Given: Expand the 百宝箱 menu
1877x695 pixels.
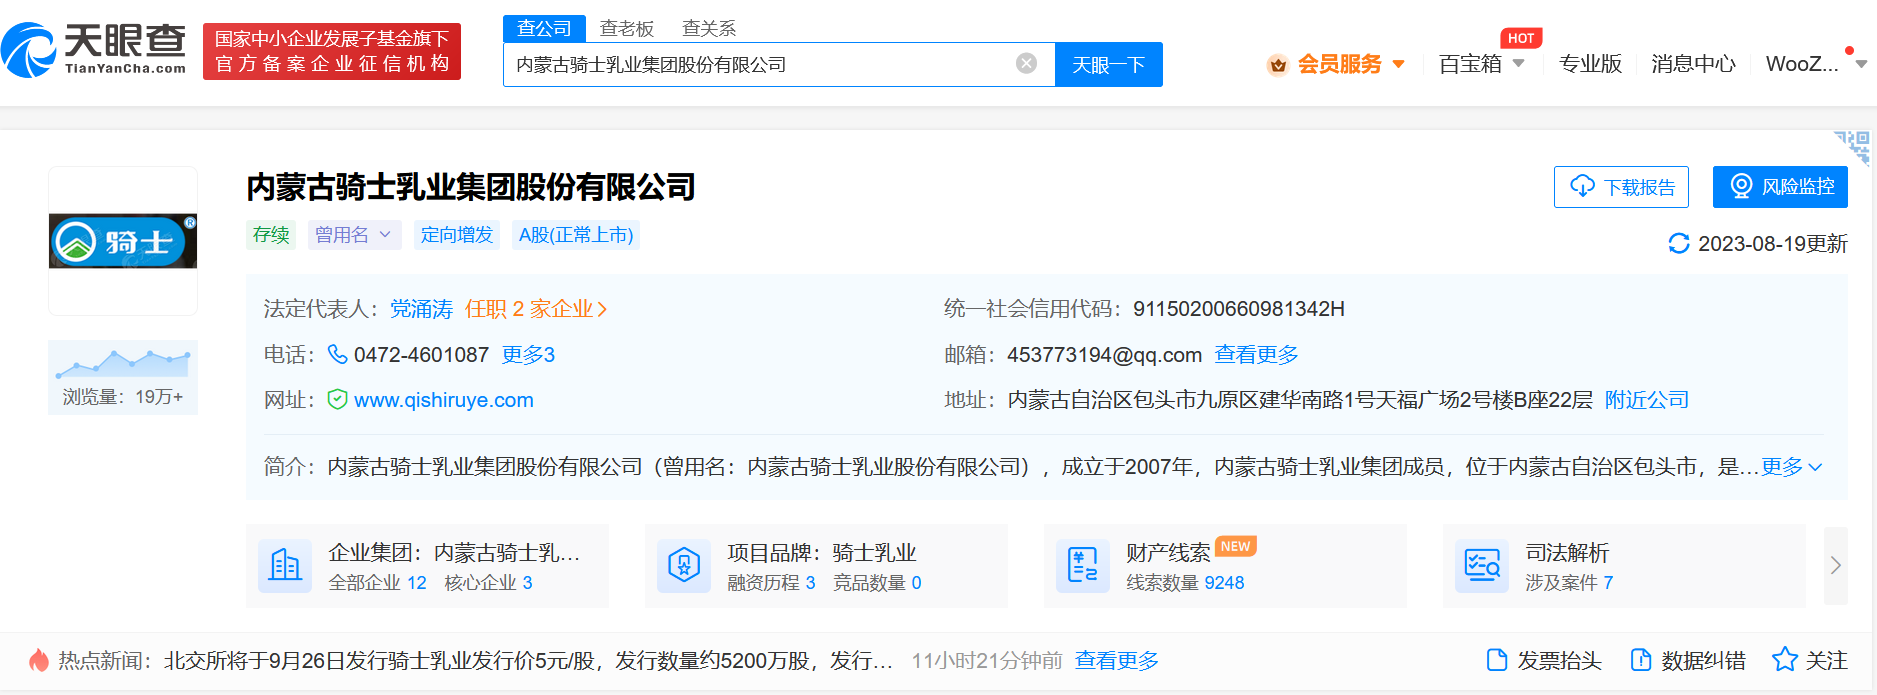Looking at the screenshot, I should click(x=1481, y=64).
